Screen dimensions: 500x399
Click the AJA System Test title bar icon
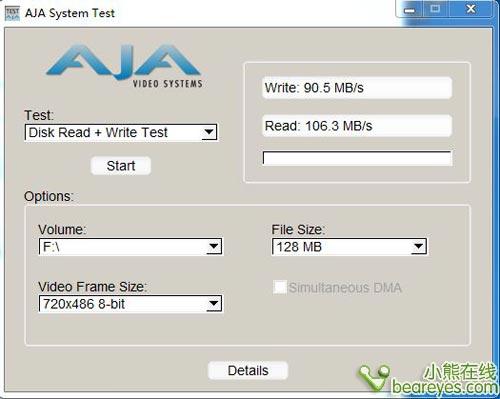click(x=12, y=13)
